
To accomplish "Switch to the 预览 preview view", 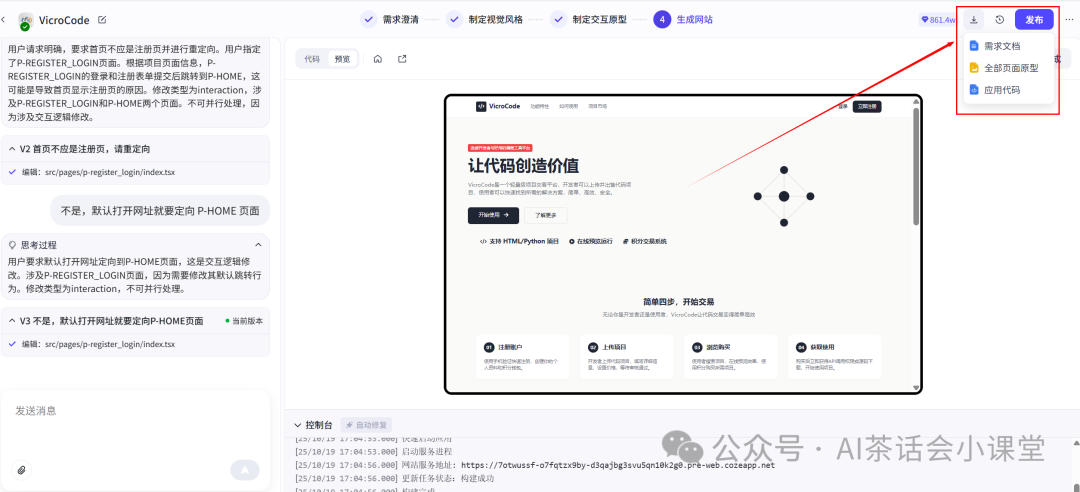I will coord(342,59).
